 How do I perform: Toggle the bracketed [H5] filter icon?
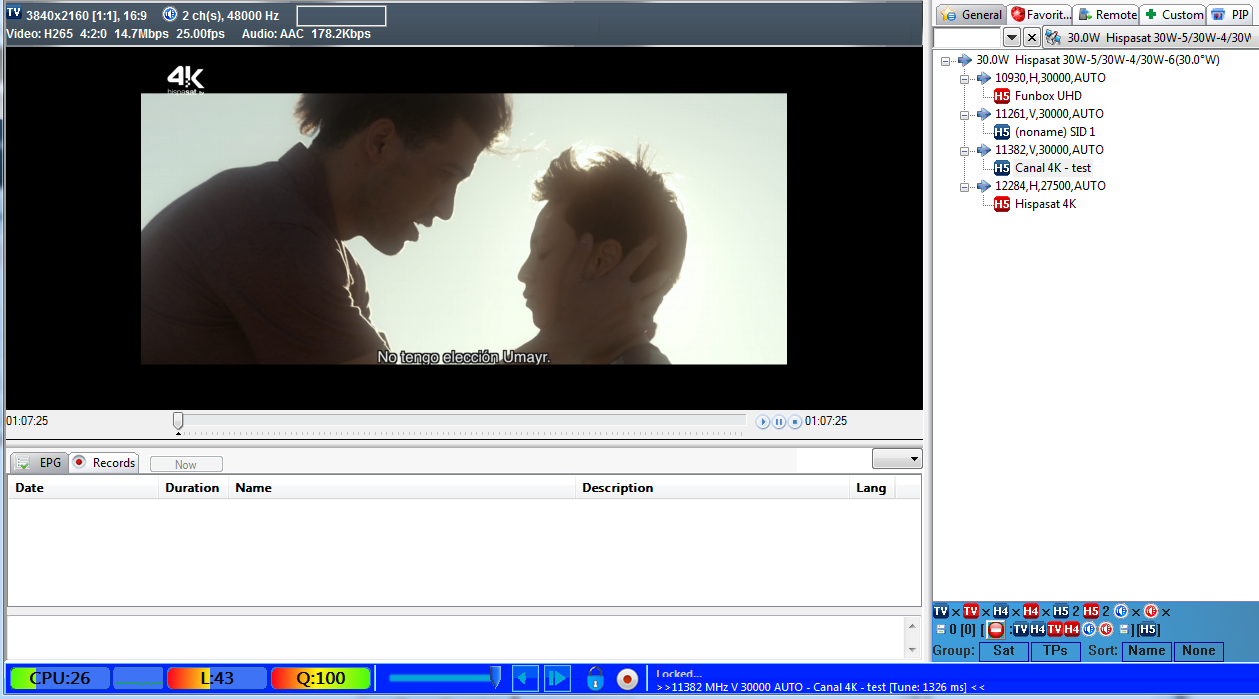tap(1148, 629)
